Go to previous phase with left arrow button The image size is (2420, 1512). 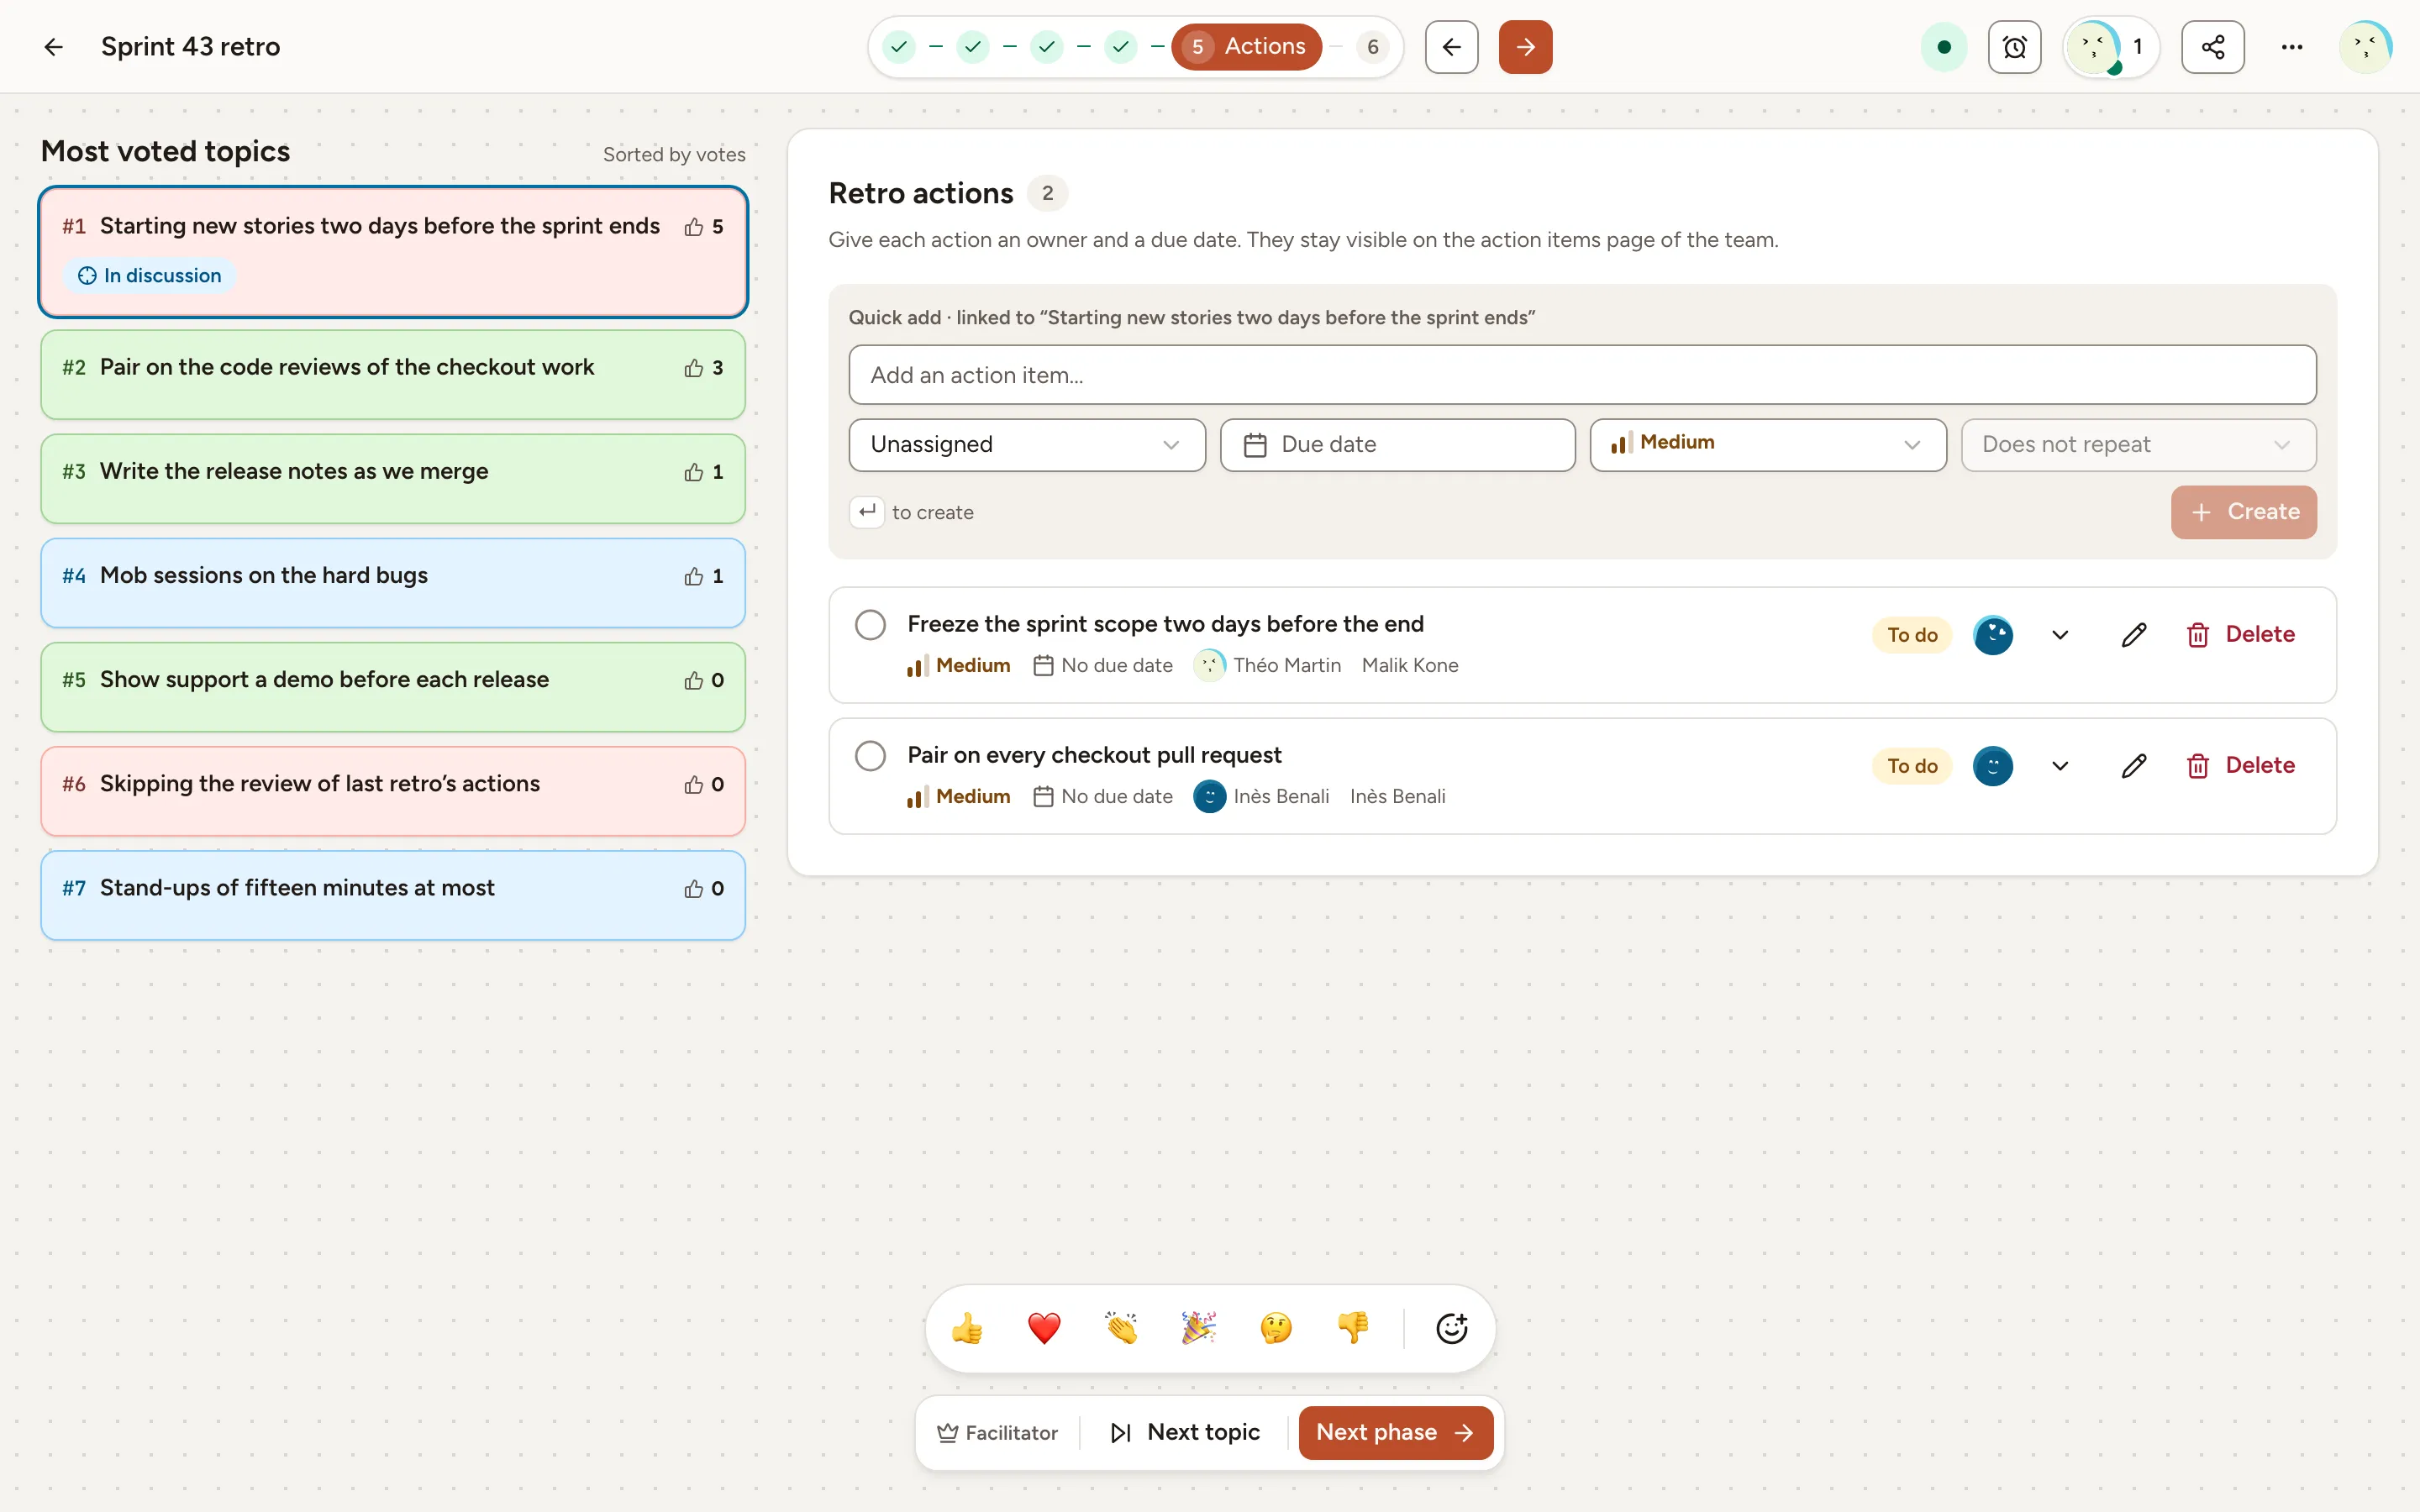[x=1451, y=47]
